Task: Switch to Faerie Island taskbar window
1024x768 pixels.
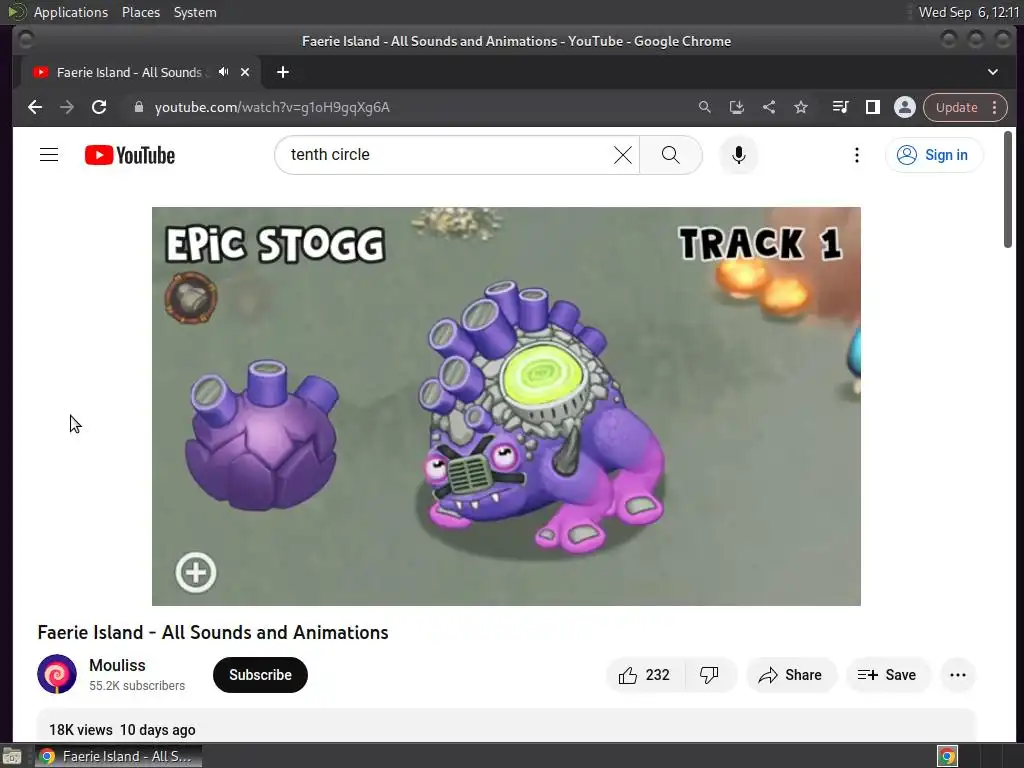Action: point(118,756)
